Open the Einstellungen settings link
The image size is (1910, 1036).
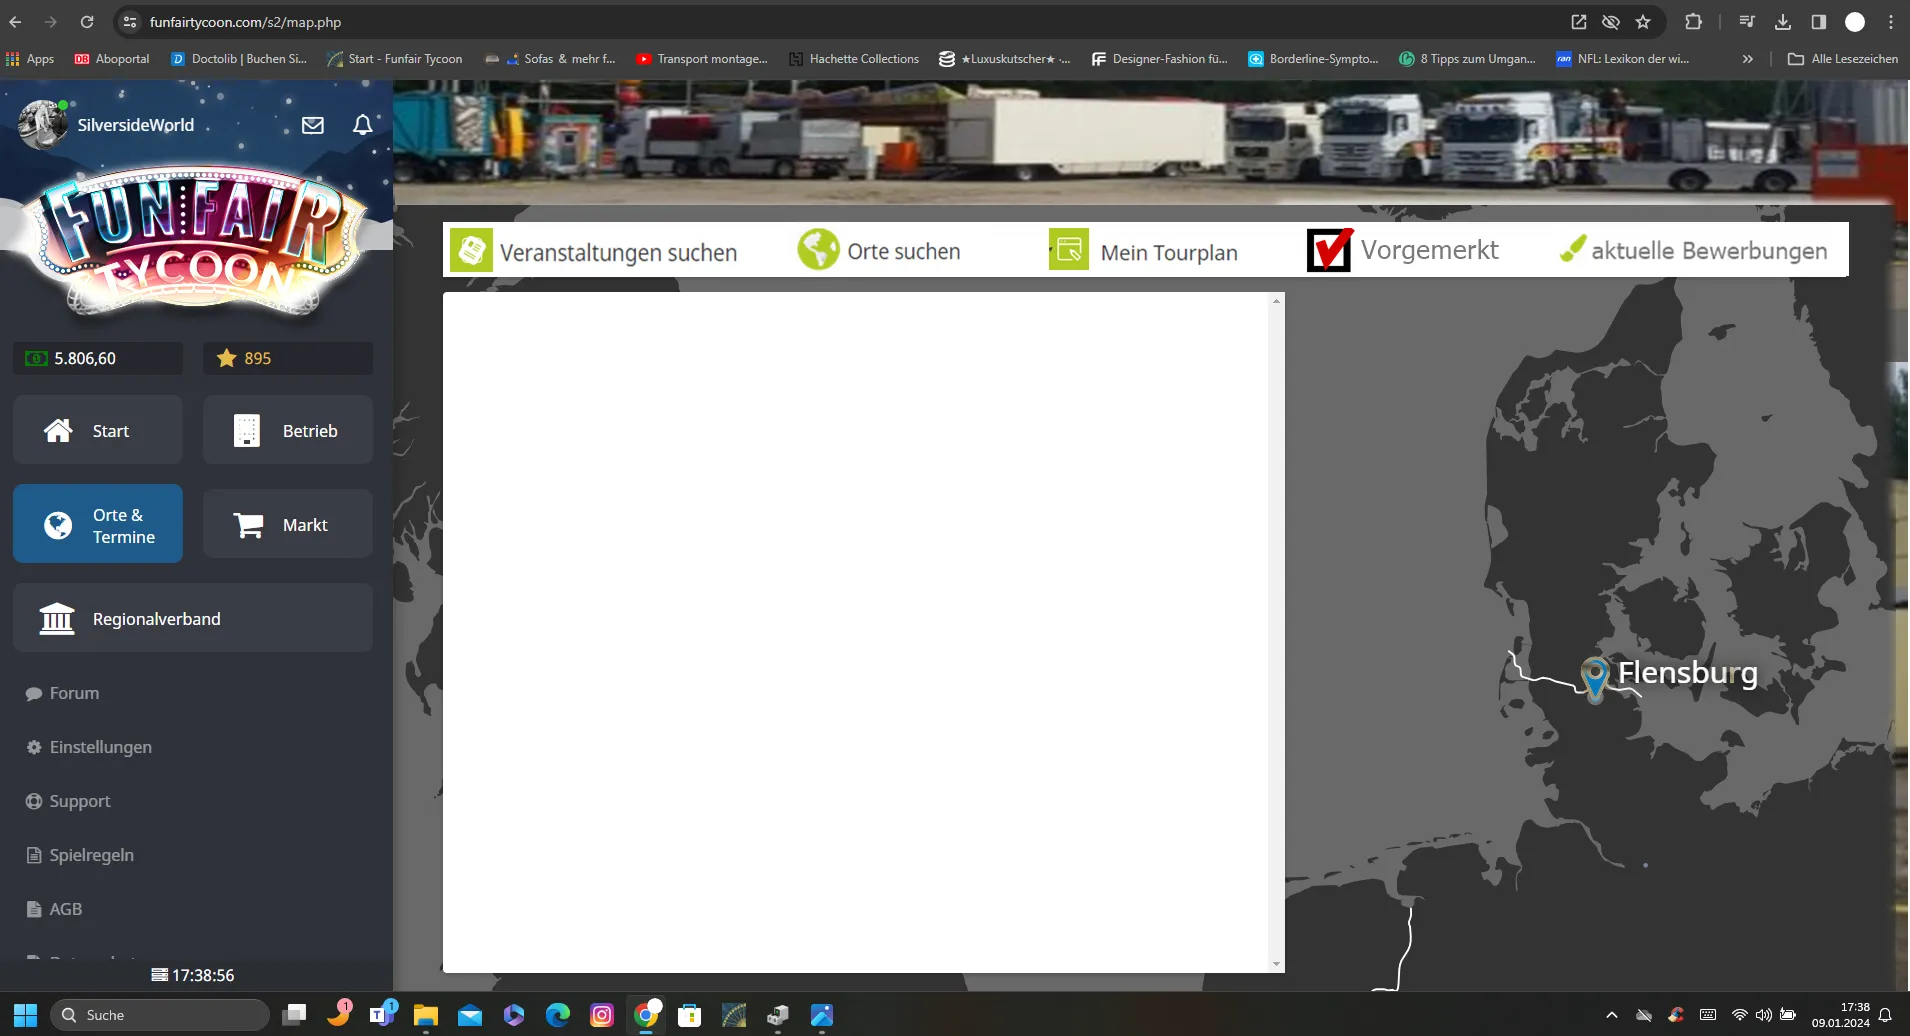pos(100,747)
